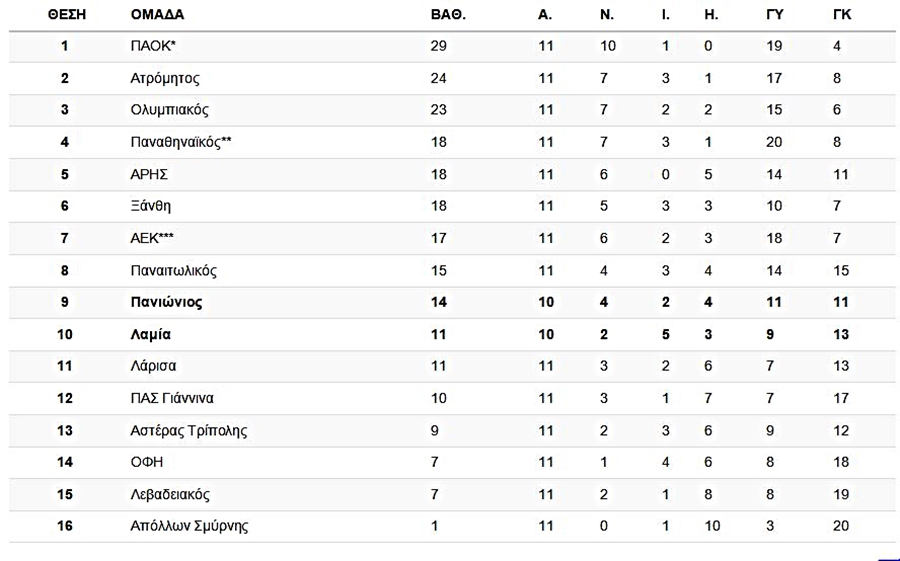Click on Ολυμπιακός in the table

(x=169, y=110)
